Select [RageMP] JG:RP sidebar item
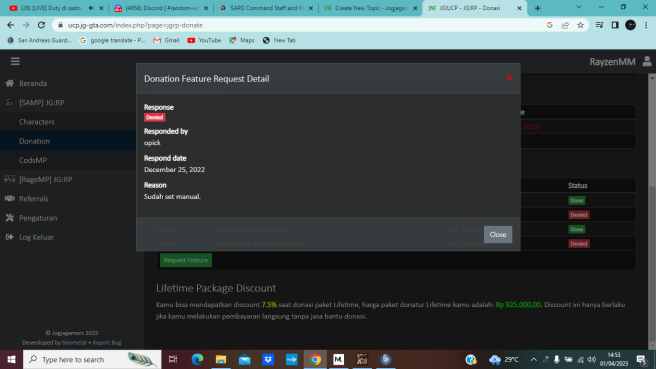Image resolution: width=656 pixels, height=369 pixels. (46, 179)
